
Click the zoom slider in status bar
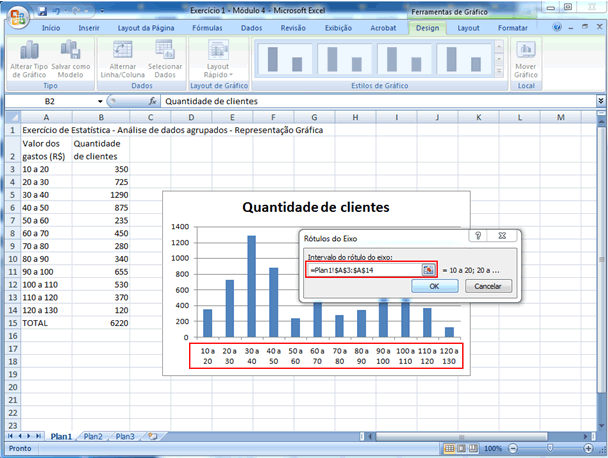(565, 449)
